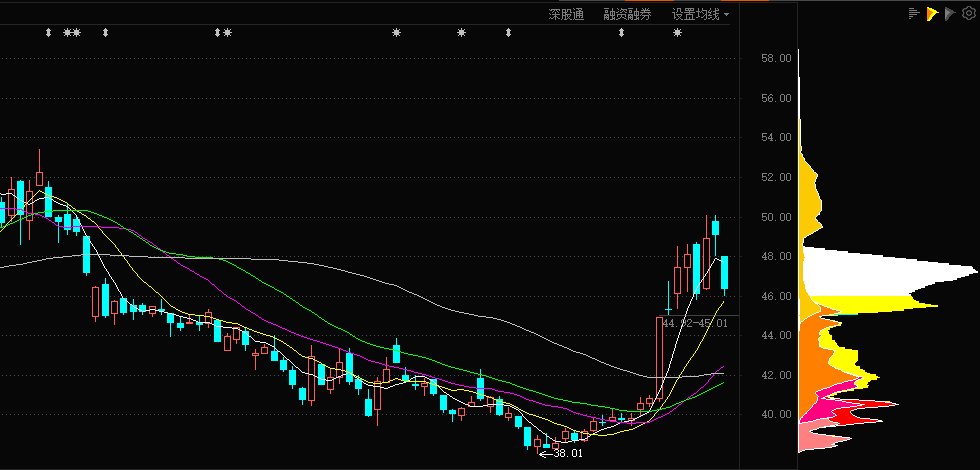Click the large red breakout candlestick
The width and height of the screenshot is (980, 470).
click(659, 358)
